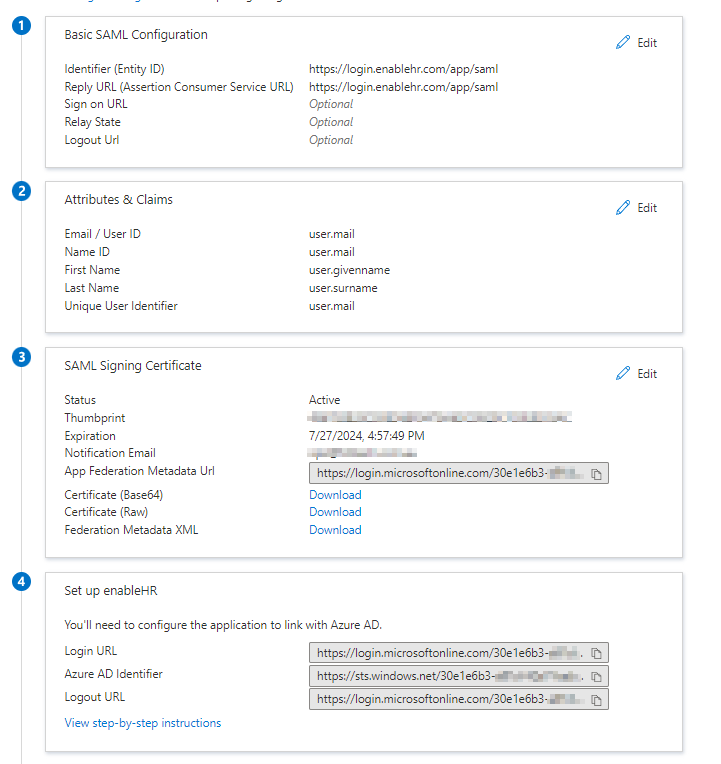Image resolution: width=721 pixels, height=764 pixels.
Task: Click the App Federation Metadata Url field
Action: click(x=458, y=473)
